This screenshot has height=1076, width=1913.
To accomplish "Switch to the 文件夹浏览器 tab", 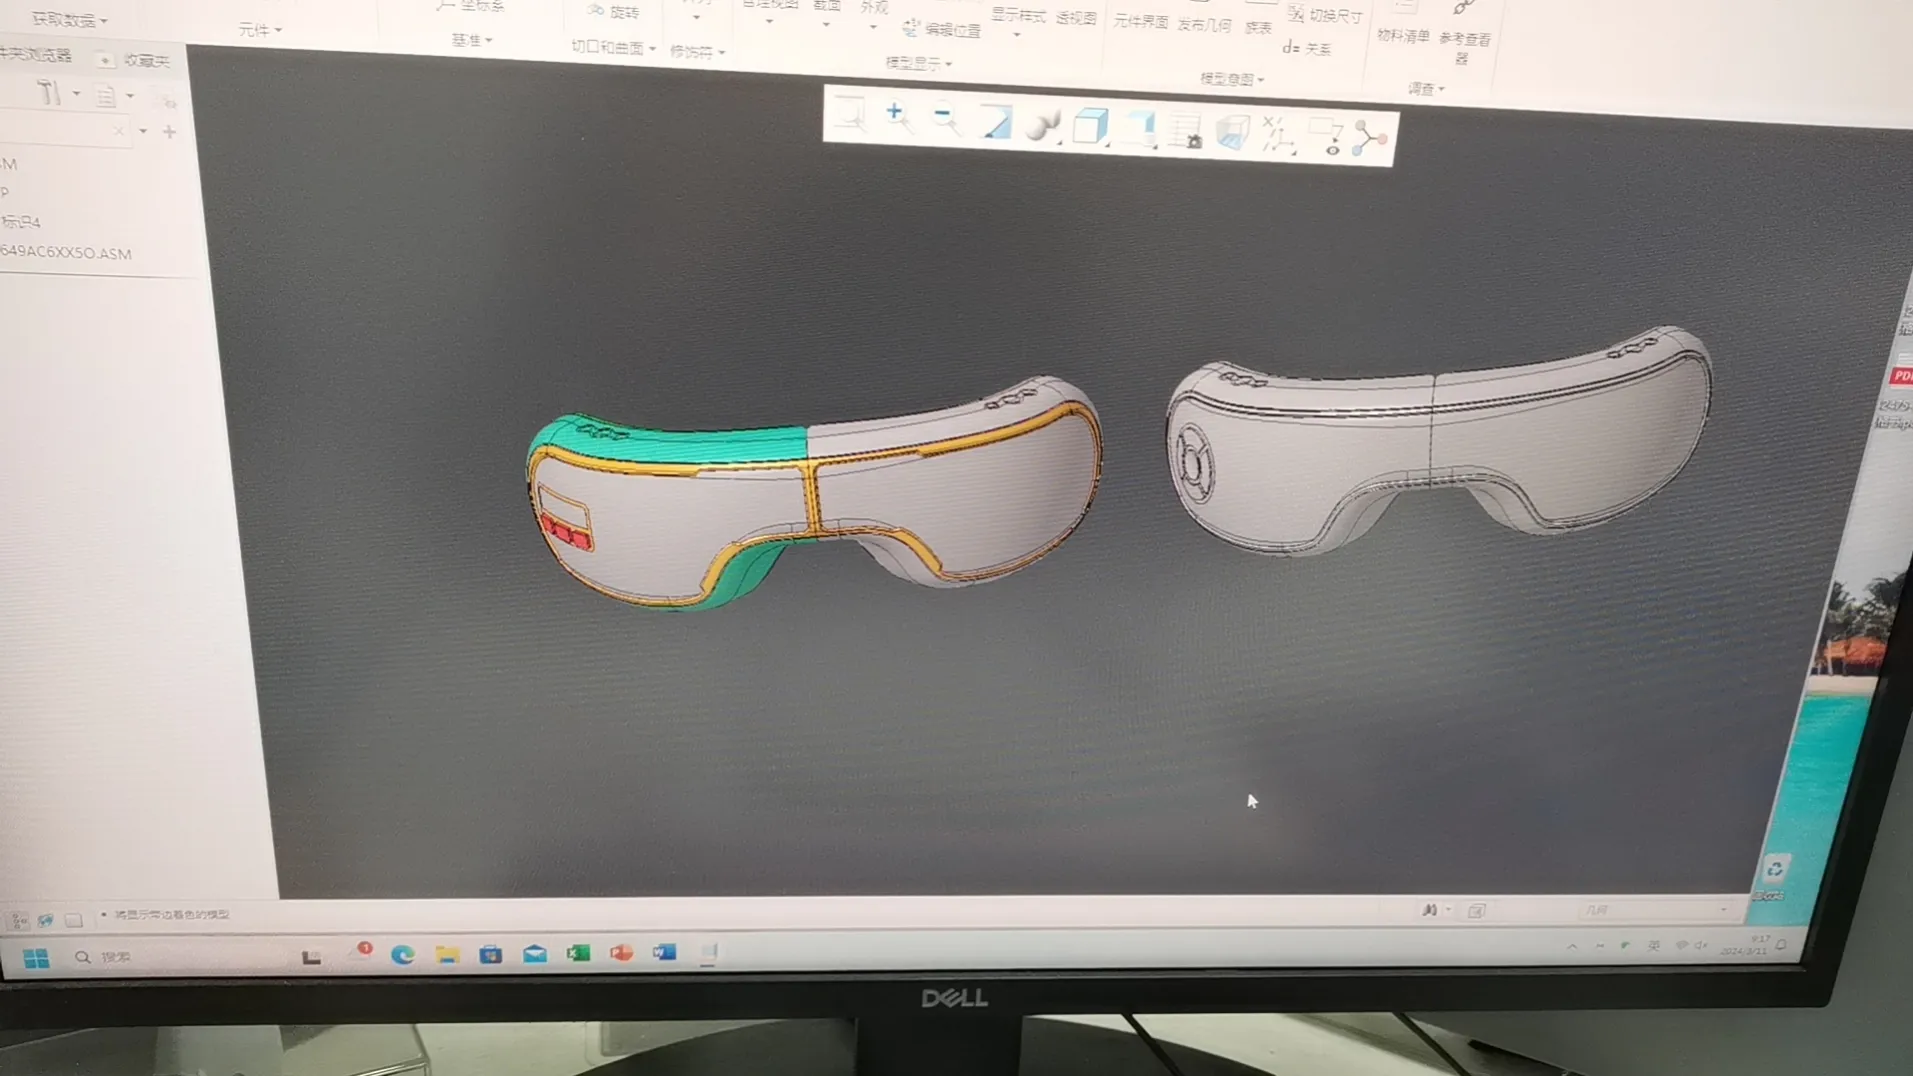I will pyautogui.click(x=36, y=55).
